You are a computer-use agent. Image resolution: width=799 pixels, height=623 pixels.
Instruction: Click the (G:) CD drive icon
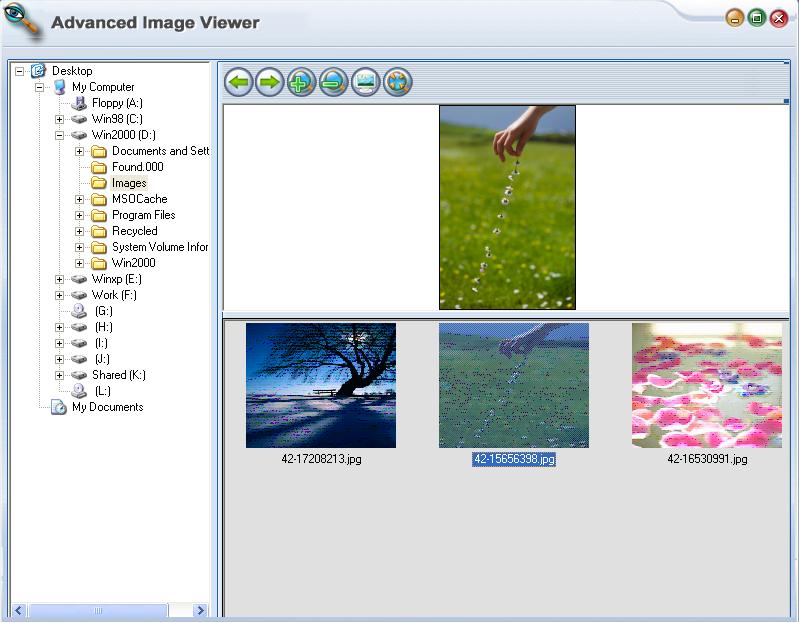coord(79,311)
